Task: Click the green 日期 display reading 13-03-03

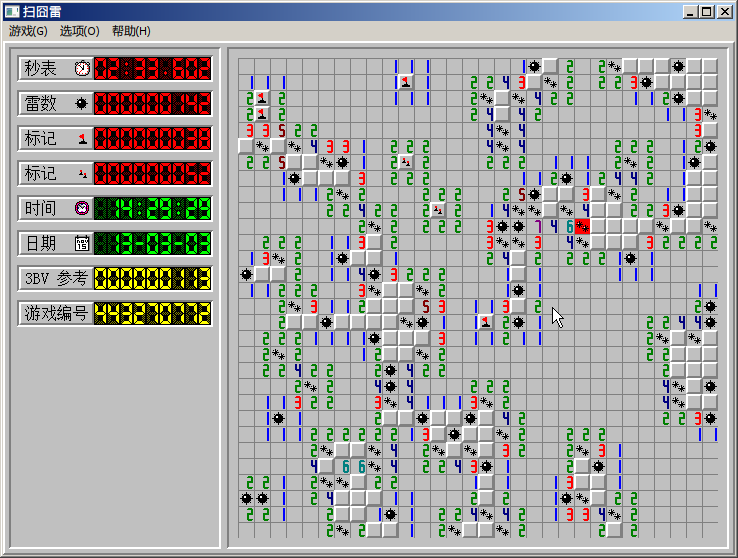Action: point(152,244)
